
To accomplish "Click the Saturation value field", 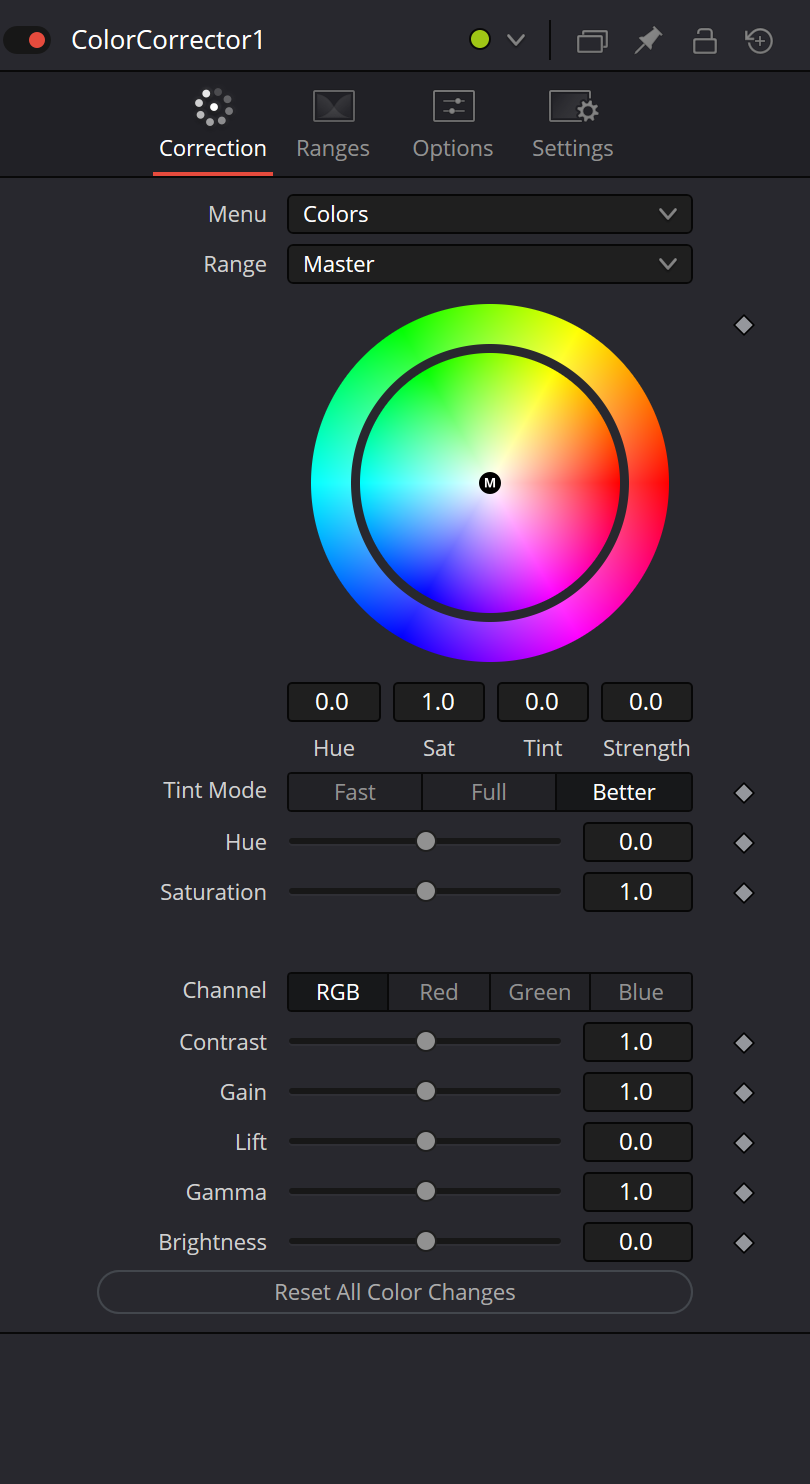I will (x=638, y=892).
